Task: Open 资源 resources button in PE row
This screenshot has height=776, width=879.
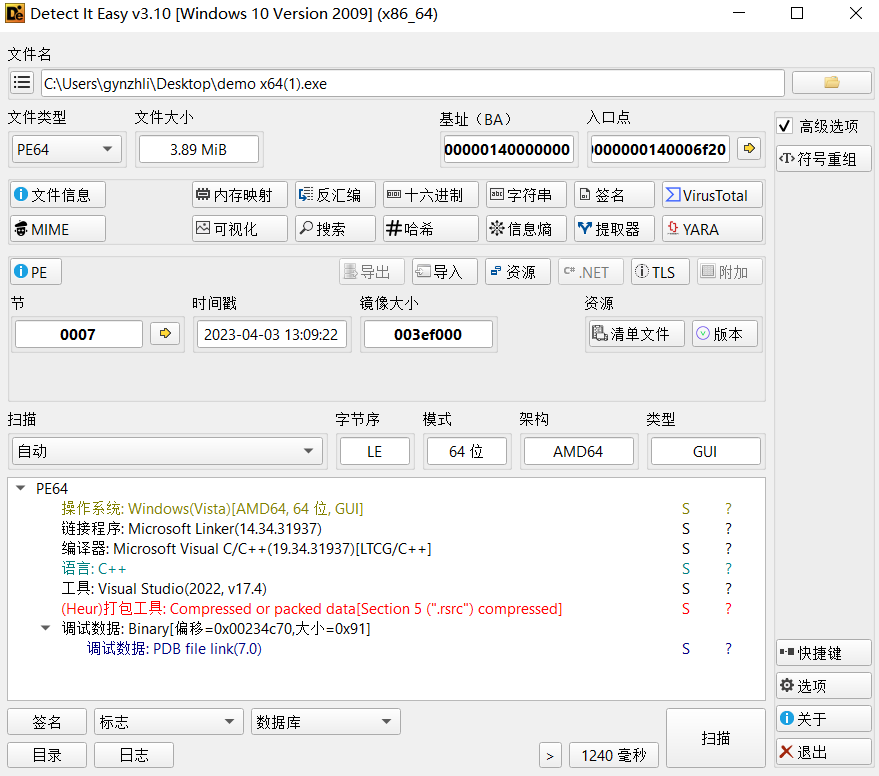Action: (518, 272)
